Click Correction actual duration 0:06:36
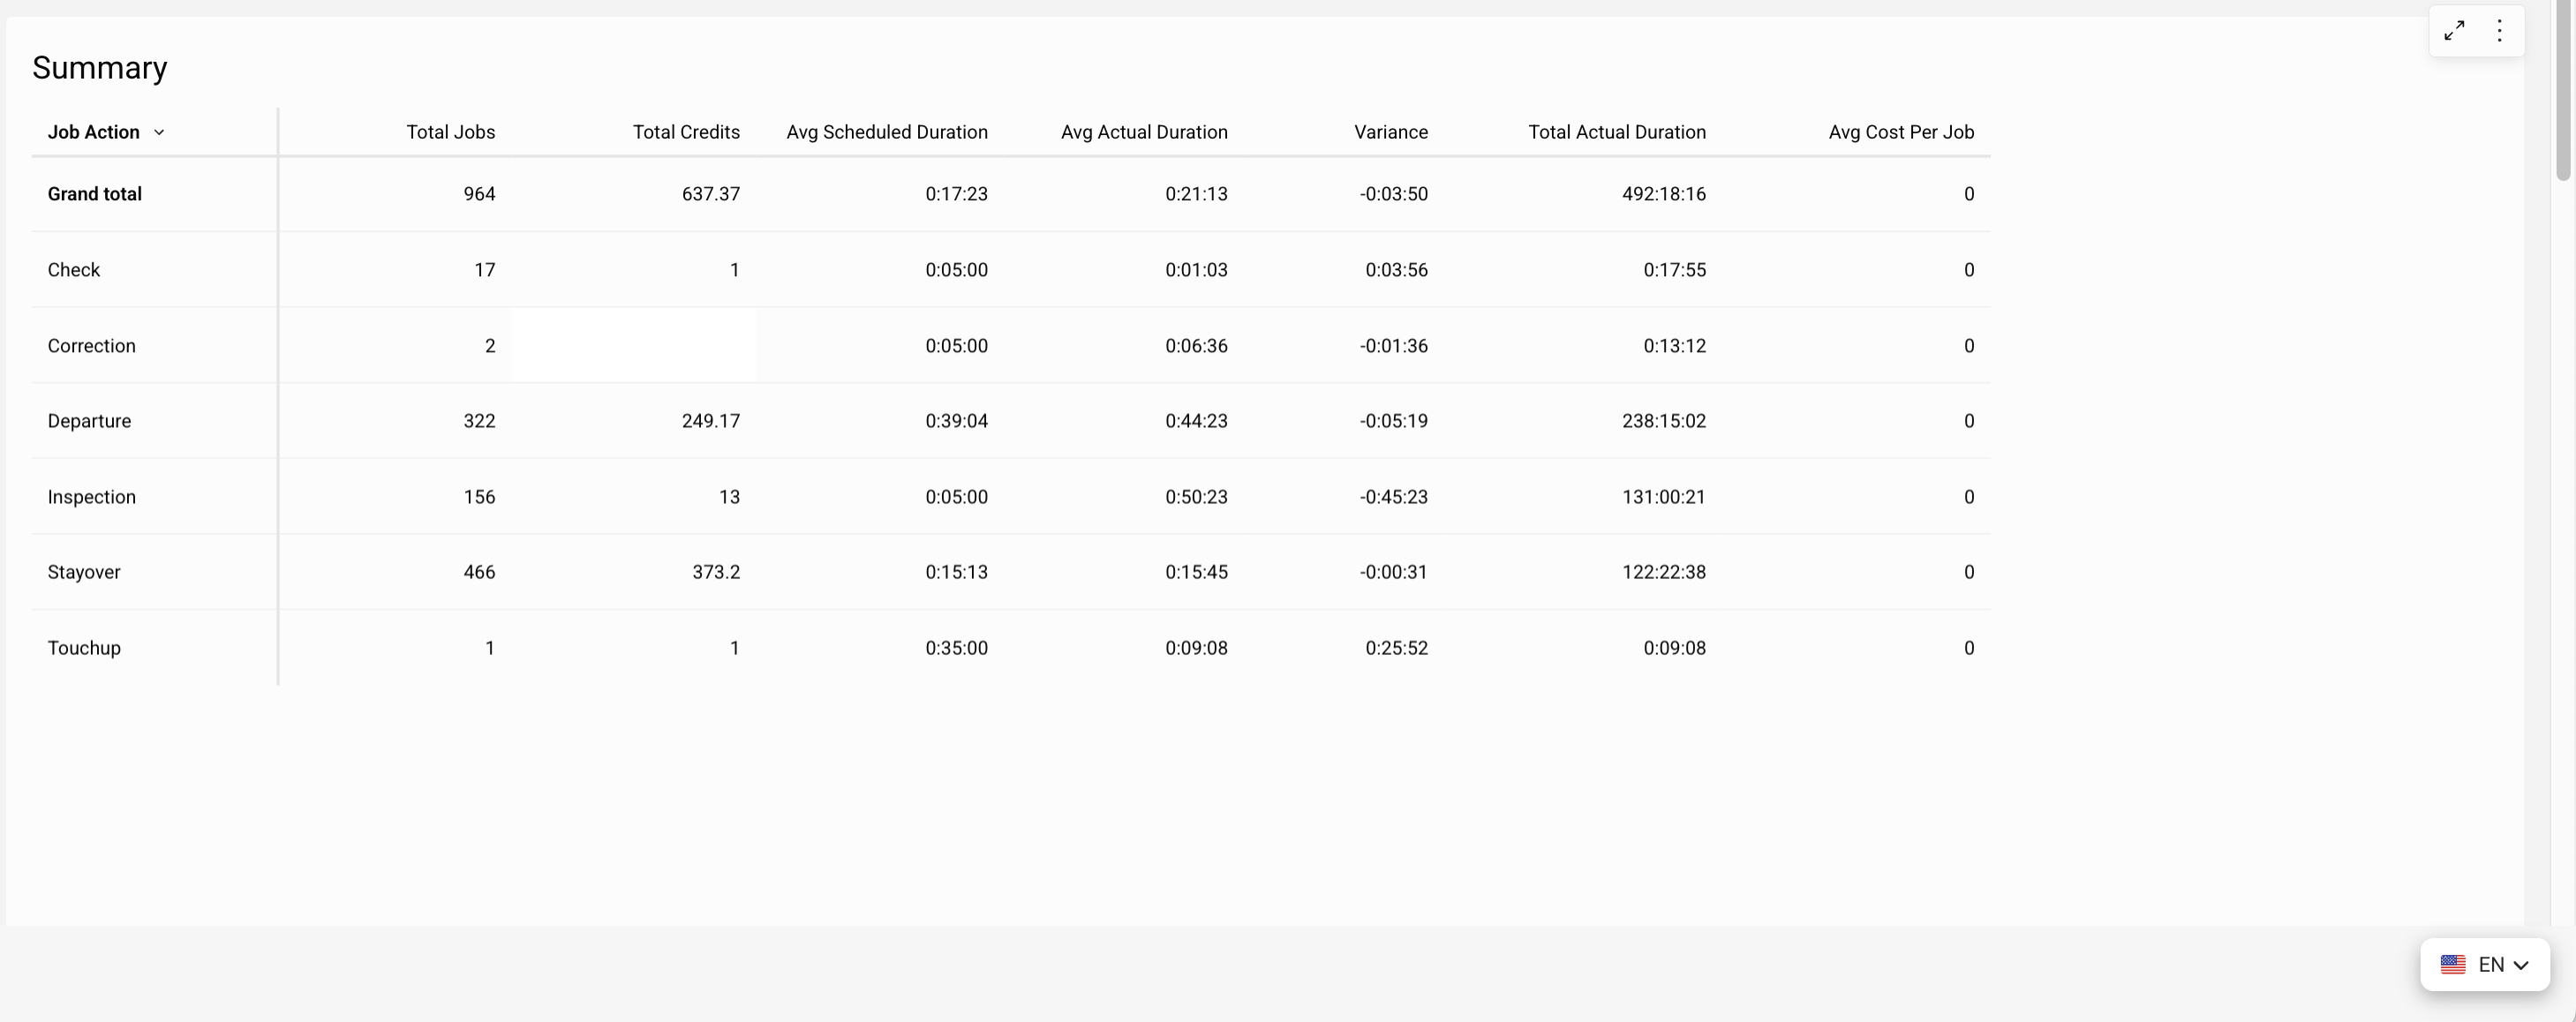 (1196, 346)
